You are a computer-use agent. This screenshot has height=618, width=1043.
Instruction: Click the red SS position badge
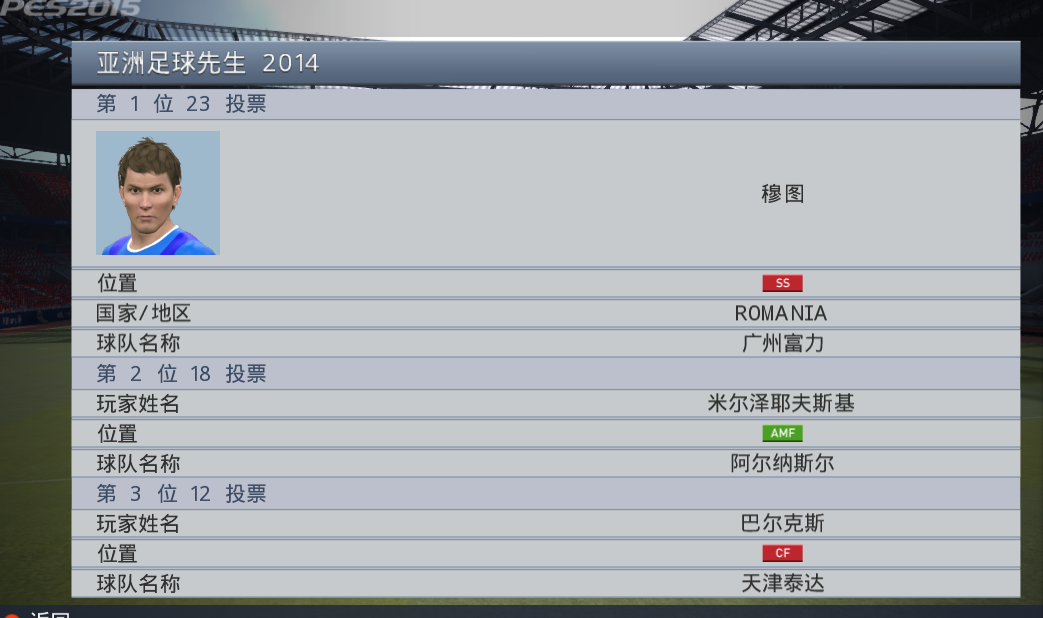(782, 283)
